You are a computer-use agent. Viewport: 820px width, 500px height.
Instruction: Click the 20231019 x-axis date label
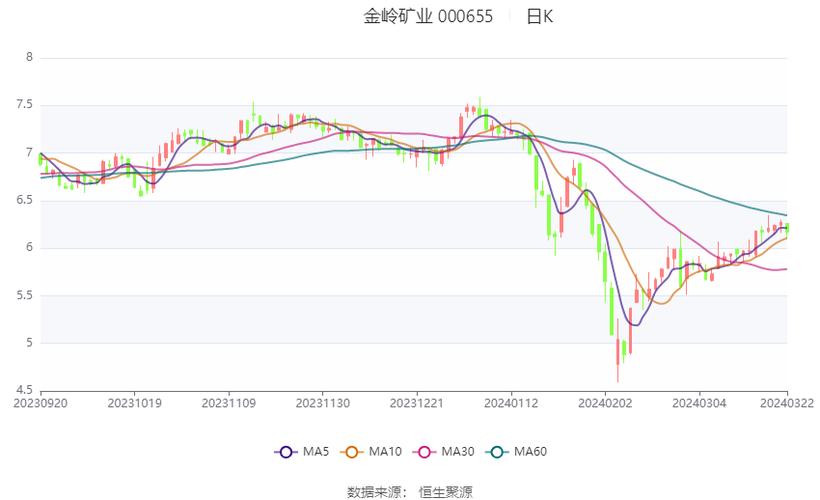tap(134, 403)
